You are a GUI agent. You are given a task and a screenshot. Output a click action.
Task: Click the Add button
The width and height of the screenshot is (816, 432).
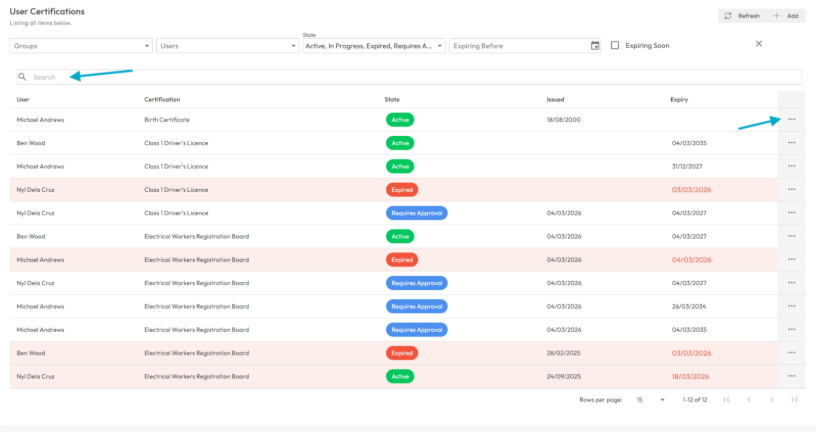(786, 16)
